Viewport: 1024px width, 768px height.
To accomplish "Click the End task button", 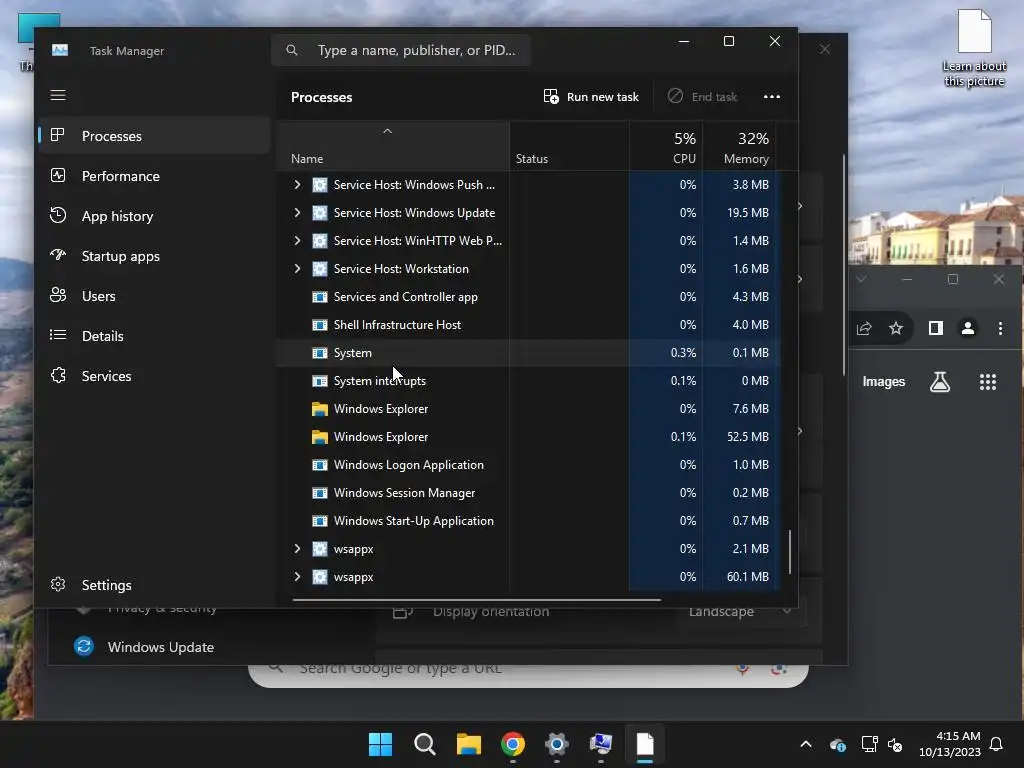I will pos(703,97).
